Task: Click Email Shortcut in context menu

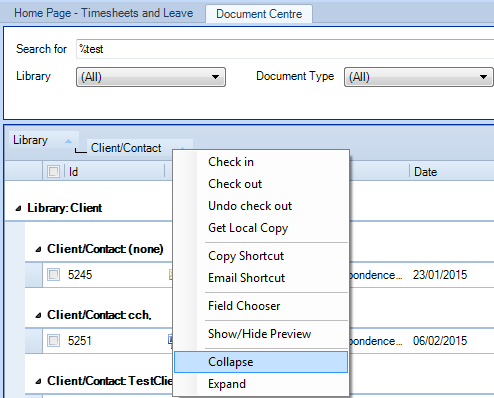Action: (x=261, y=278)
